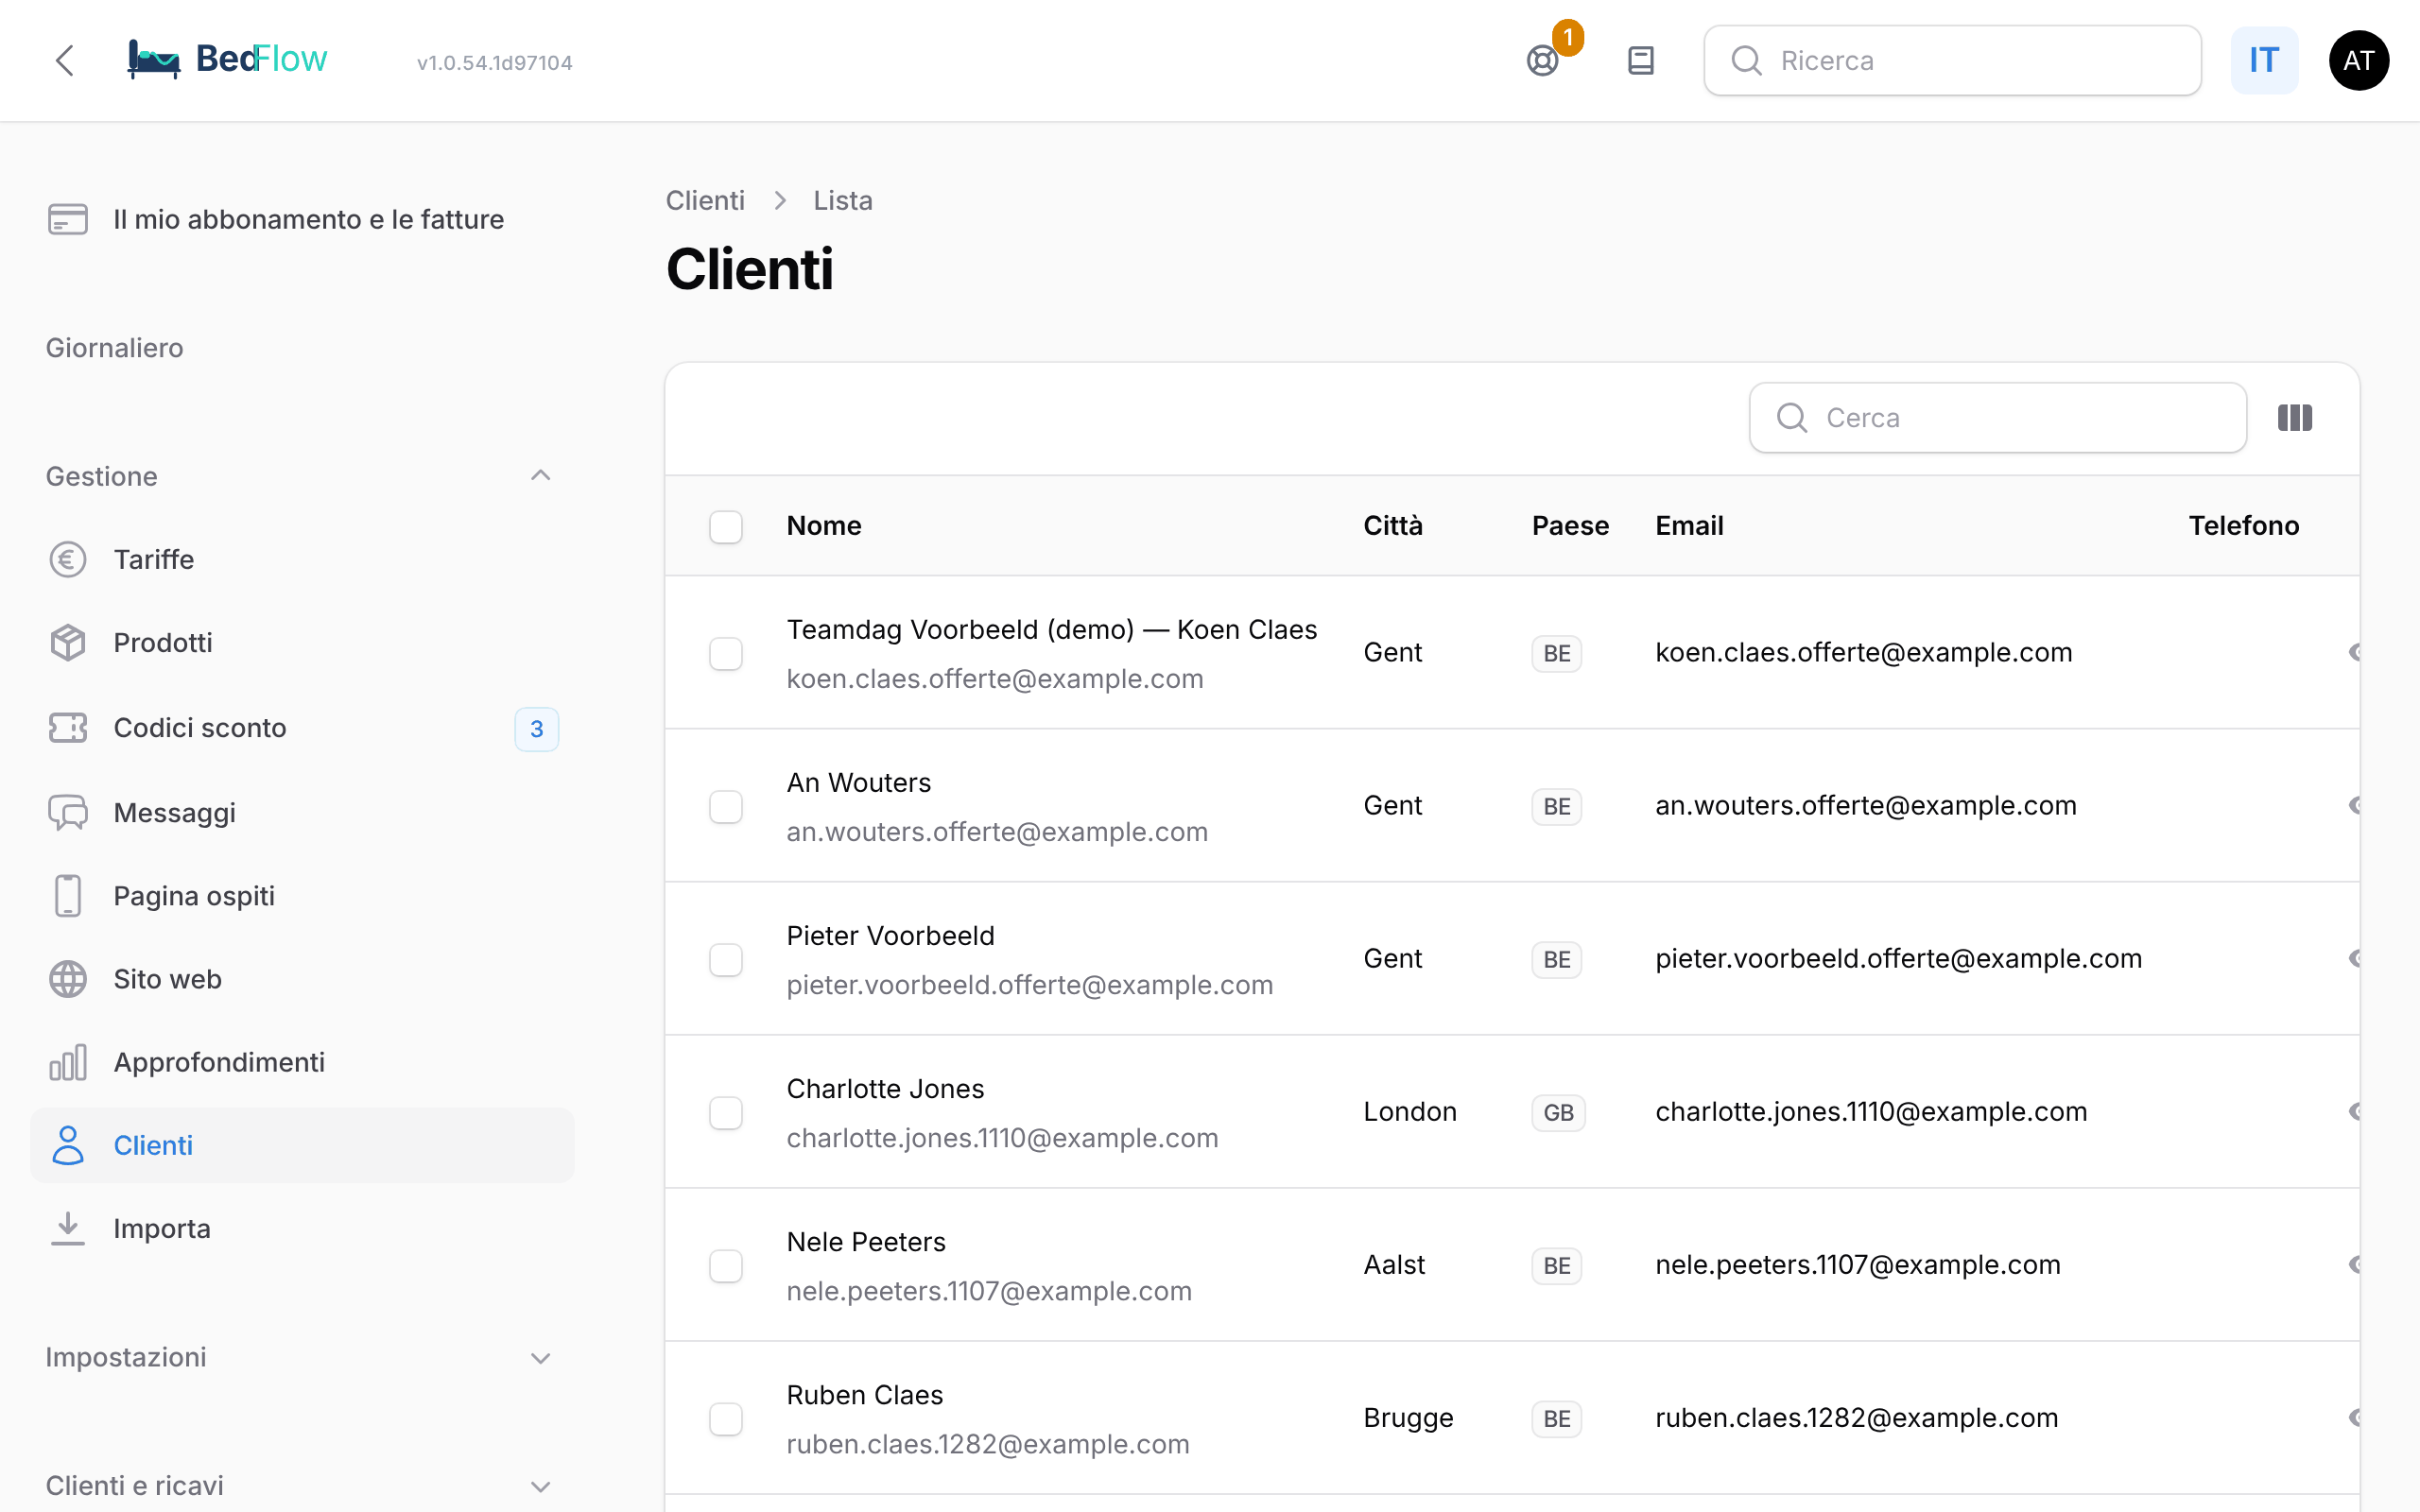2420x1512 pixels.
Task: Select the Ruben Claes row checkbox
Action: click(726, 1419)
